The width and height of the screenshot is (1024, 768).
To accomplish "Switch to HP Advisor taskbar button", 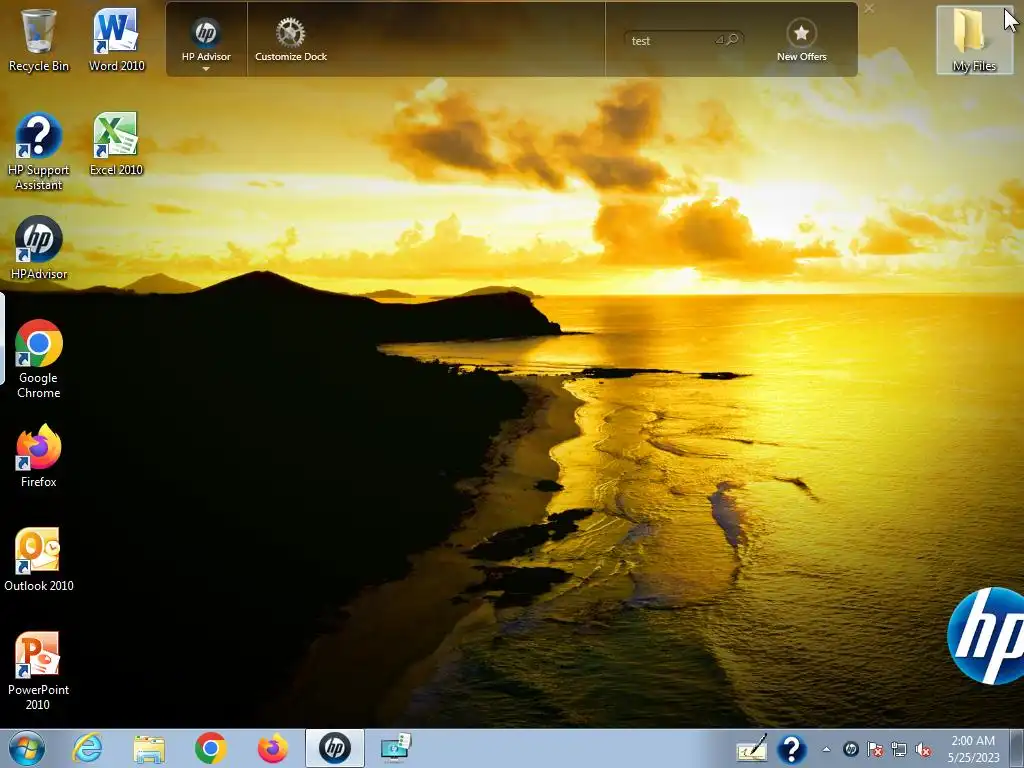I will click(334, 748).
